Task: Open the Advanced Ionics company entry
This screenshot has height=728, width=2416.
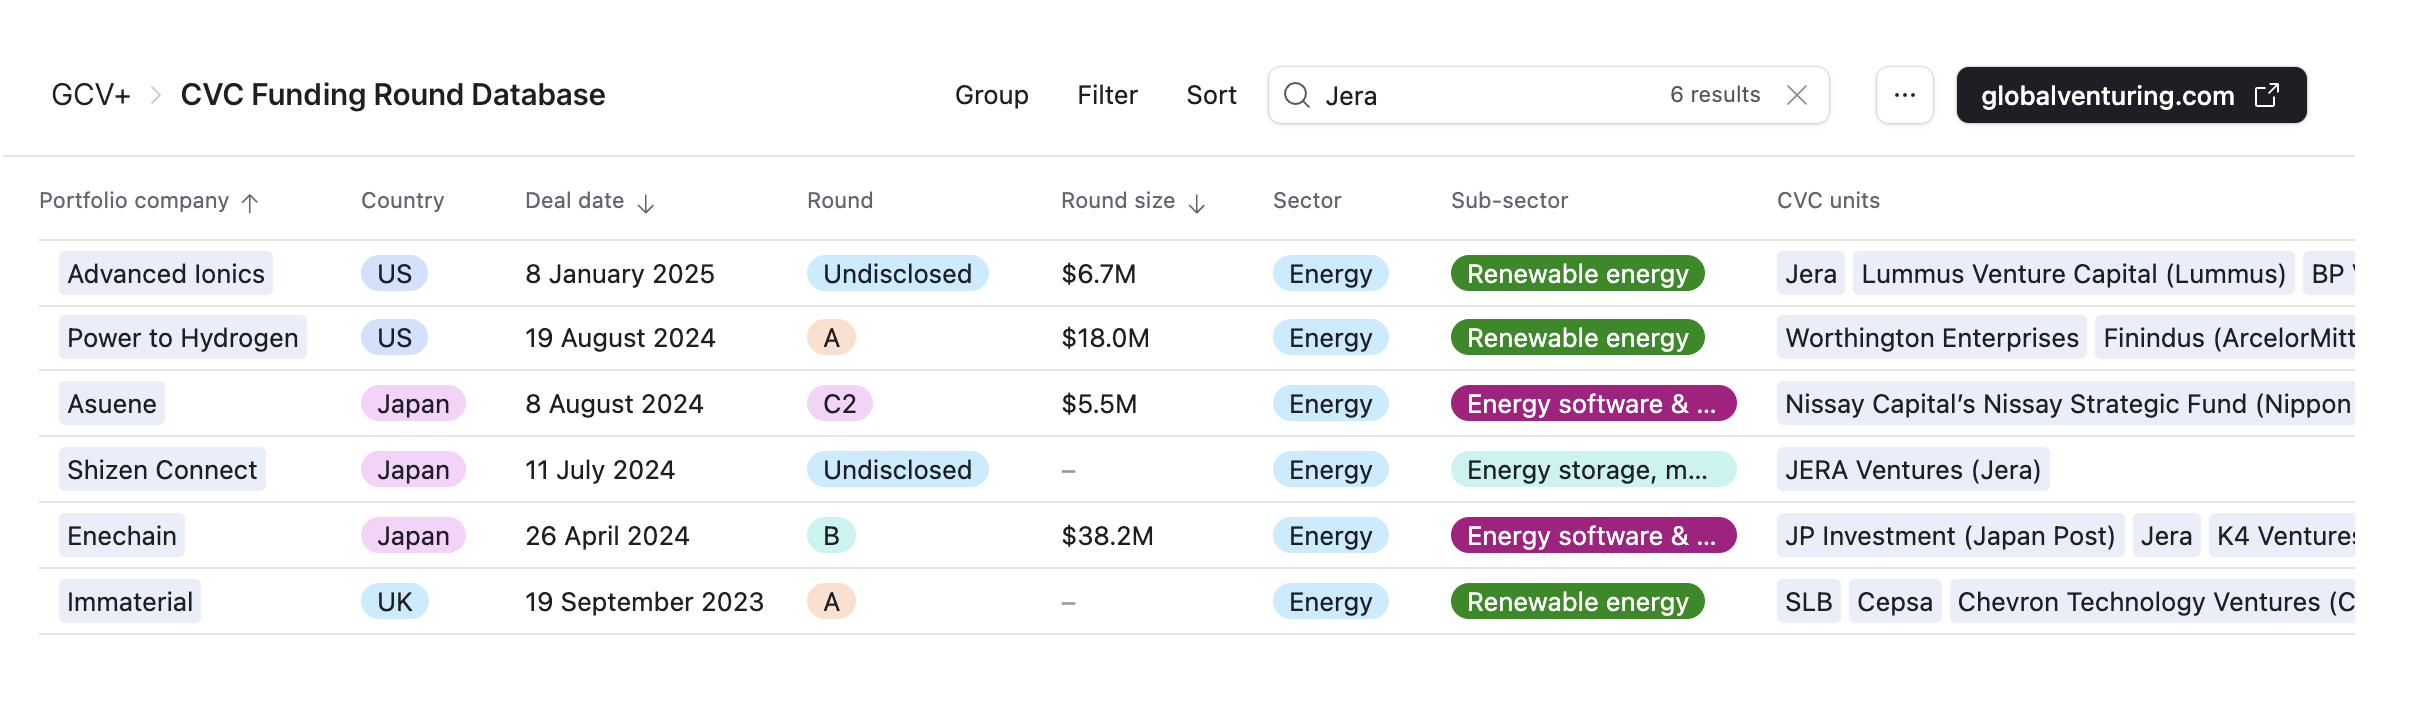Action: (166, 274)
